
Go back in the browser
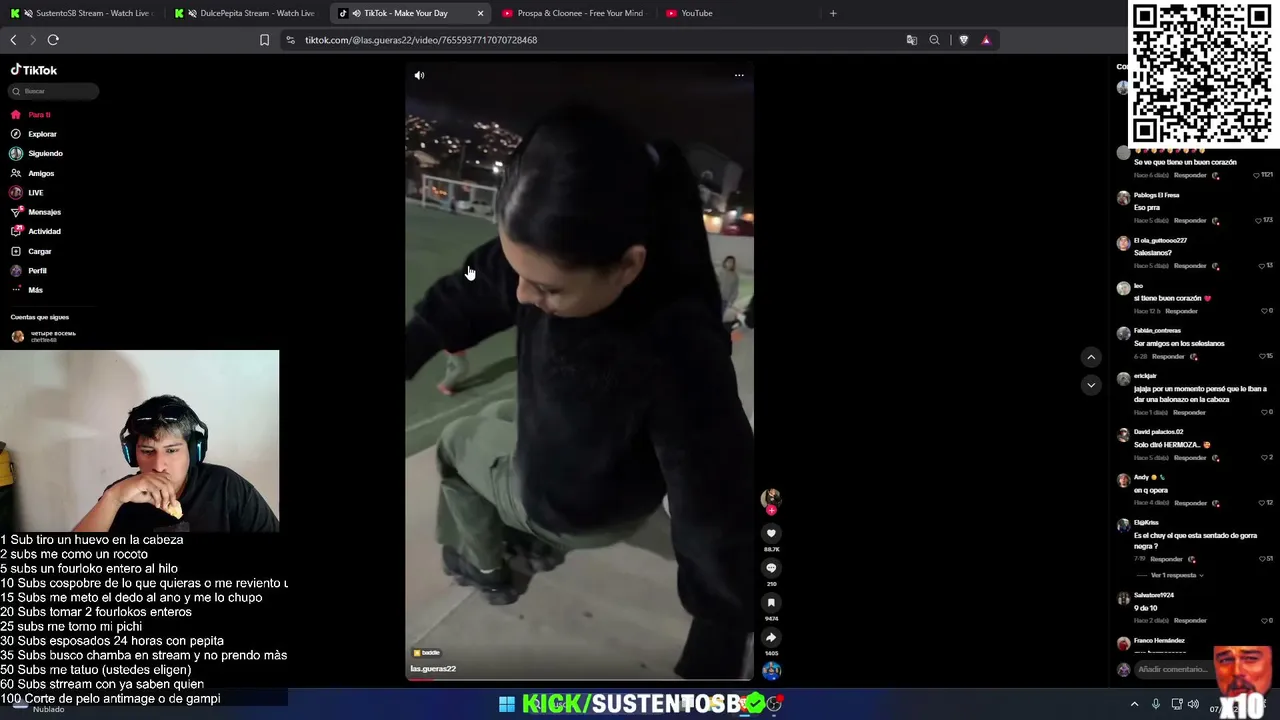13,40
